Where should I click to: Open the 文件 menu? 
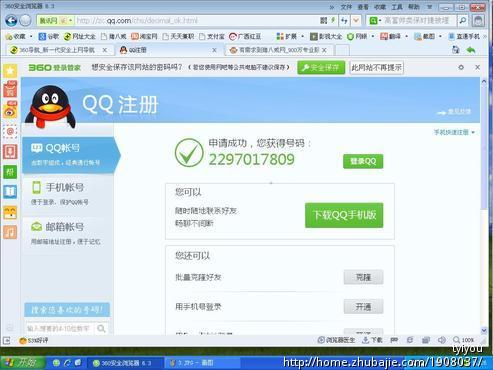(346, 7)
